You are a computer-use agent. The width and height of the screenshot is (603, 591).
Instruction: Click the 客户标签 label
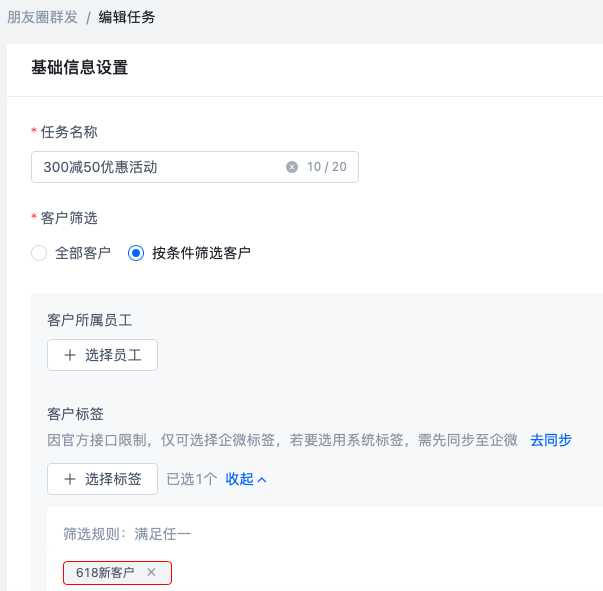(x=76, y=414)
